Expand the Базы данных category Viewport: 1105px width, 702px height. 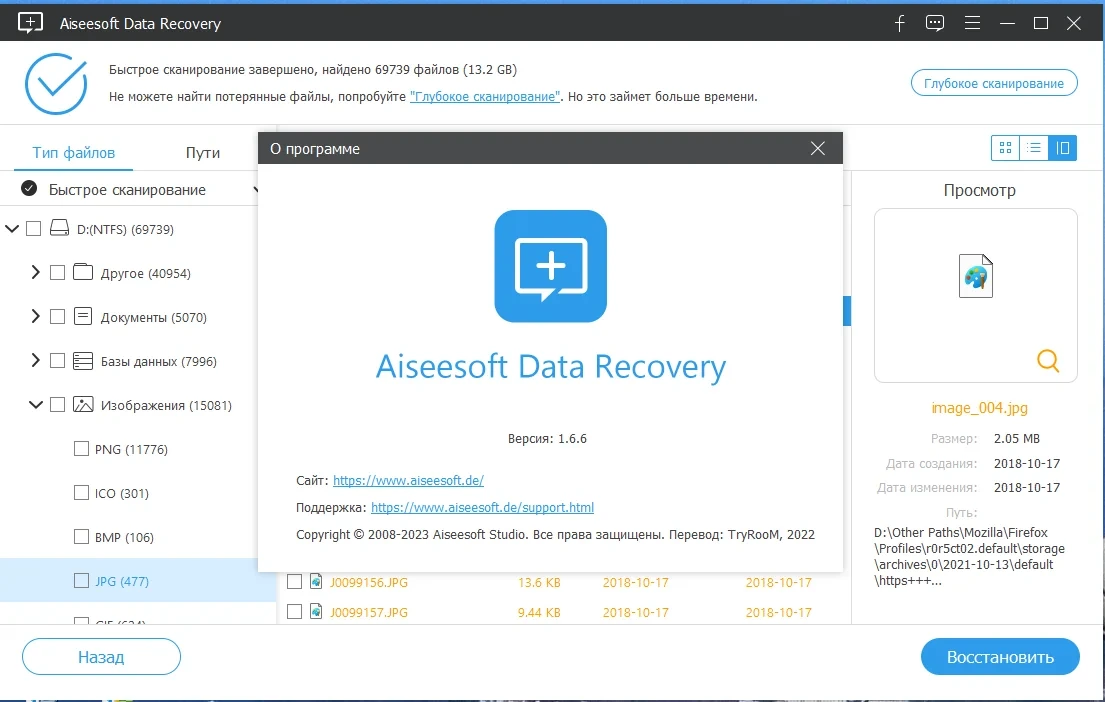click(36, 360)
